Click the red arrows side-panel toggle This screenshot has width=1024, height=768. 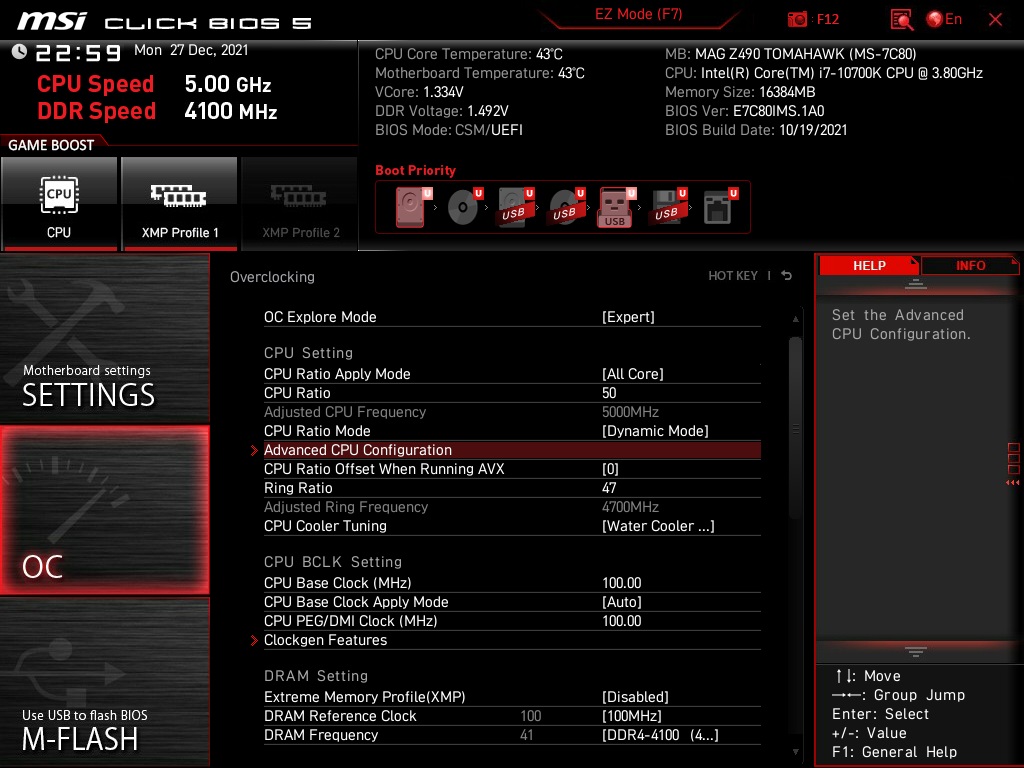[x=1013, y=483]
